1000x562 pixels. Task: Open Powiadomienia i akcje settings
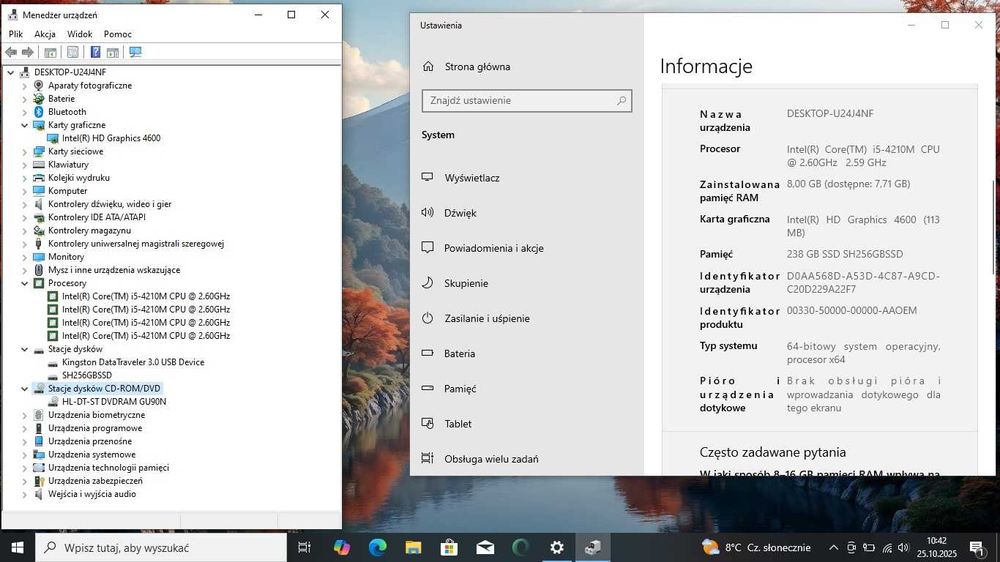(x=494, y=248)
